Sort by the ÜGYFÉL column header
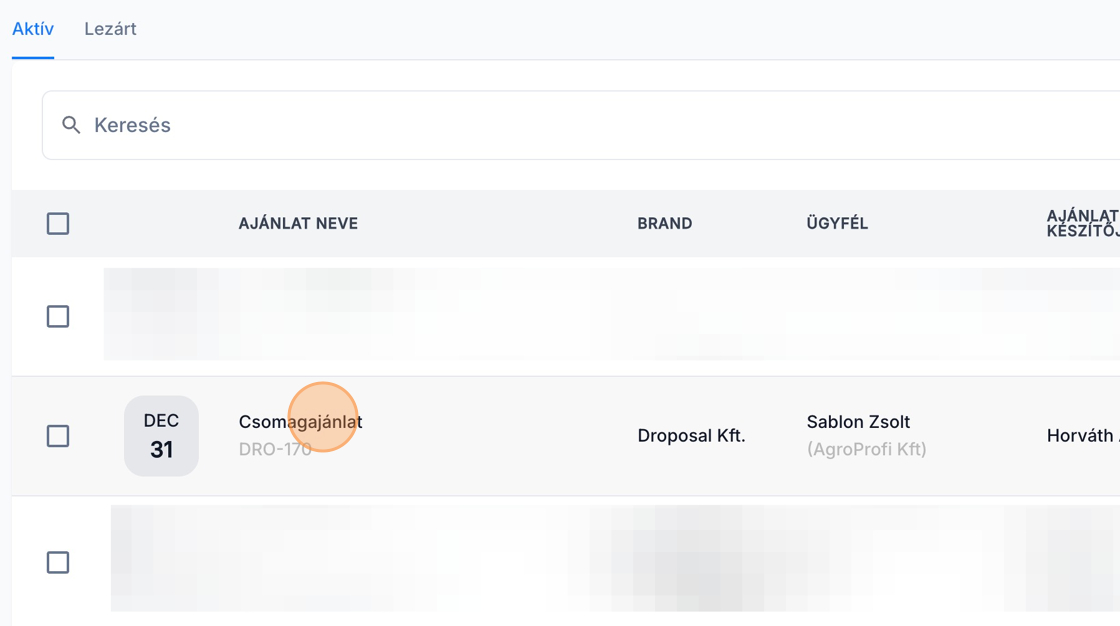The image size is (1120, 626). pyautogui.click(x=837, y=223)
